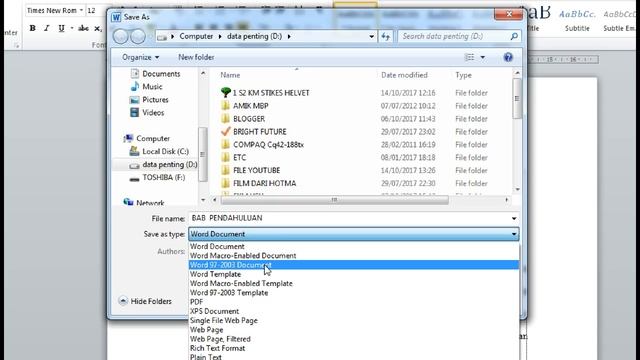Open the Organize dropdown menu

tap(140, 57)
